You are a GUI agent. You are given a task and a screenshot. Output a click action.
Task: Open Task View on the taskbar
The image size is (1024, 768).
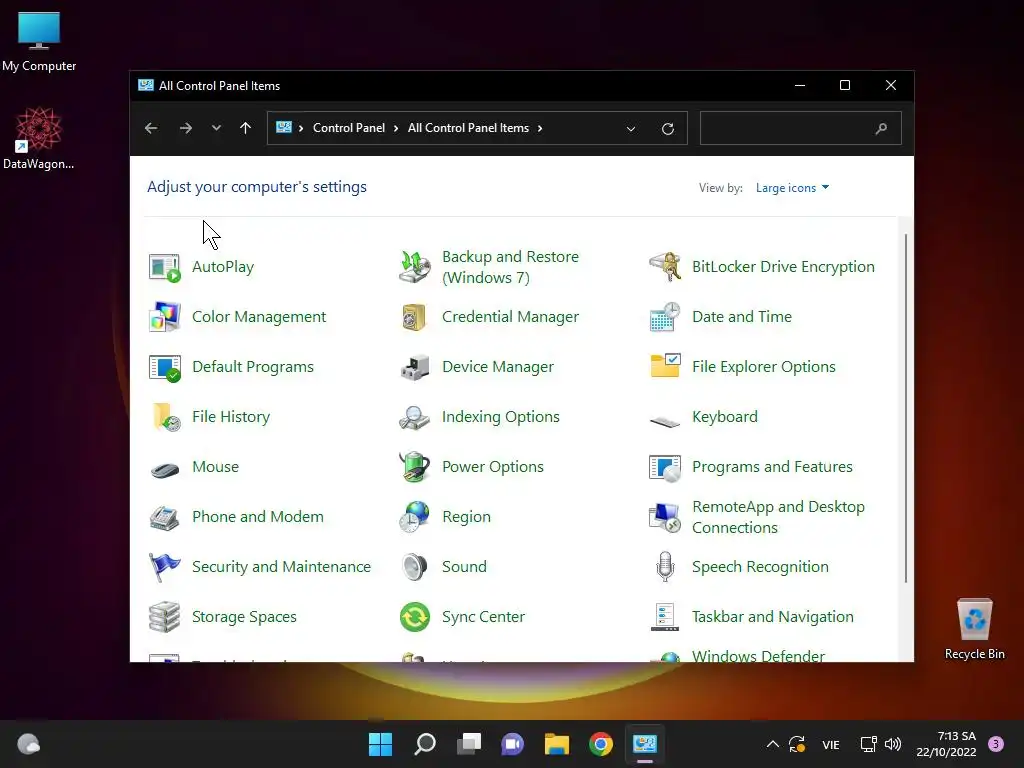(469, 744)
